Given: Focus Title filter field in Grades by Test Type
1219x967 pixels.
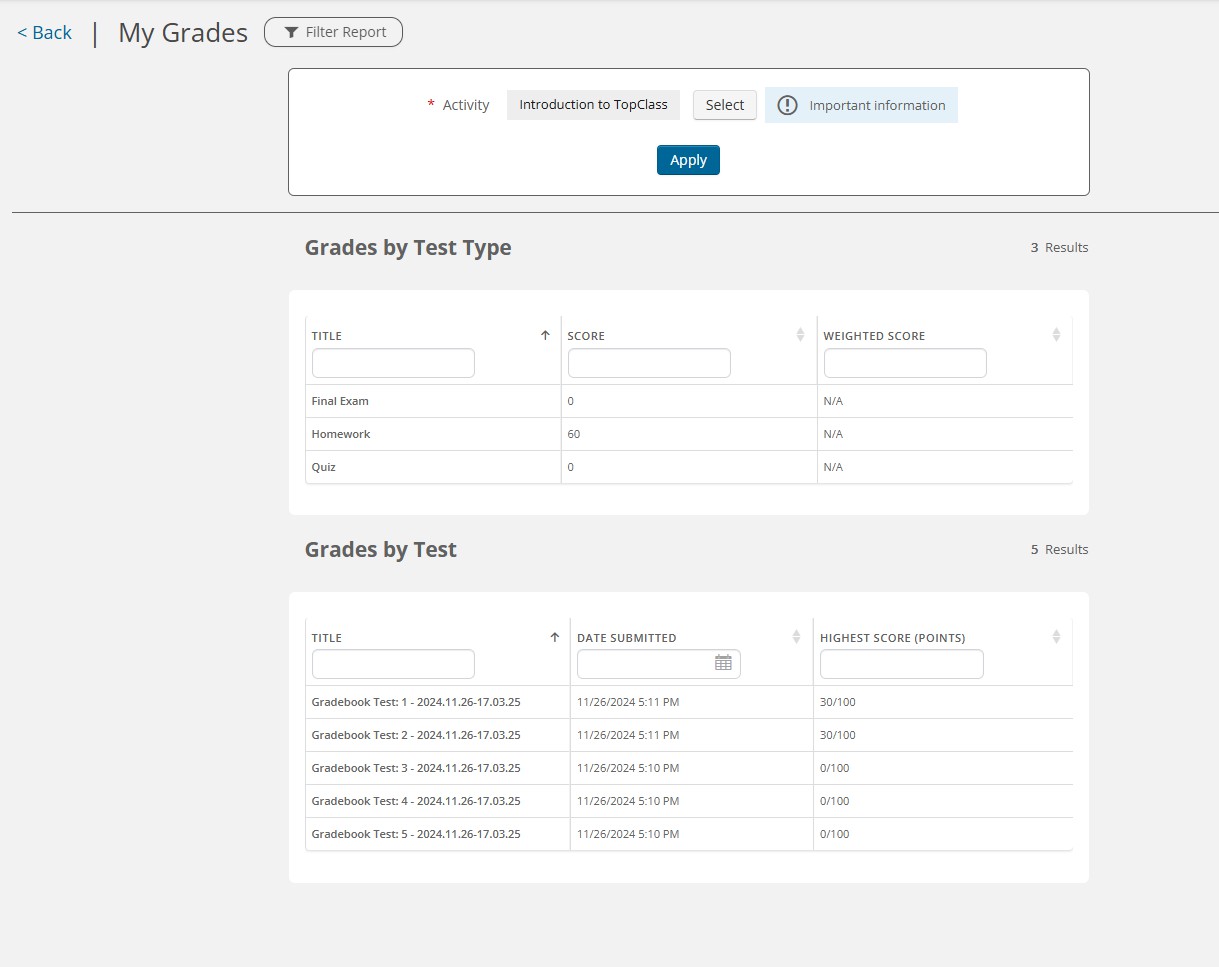Looking at the screenshot, I should click(x=393, y=363).
